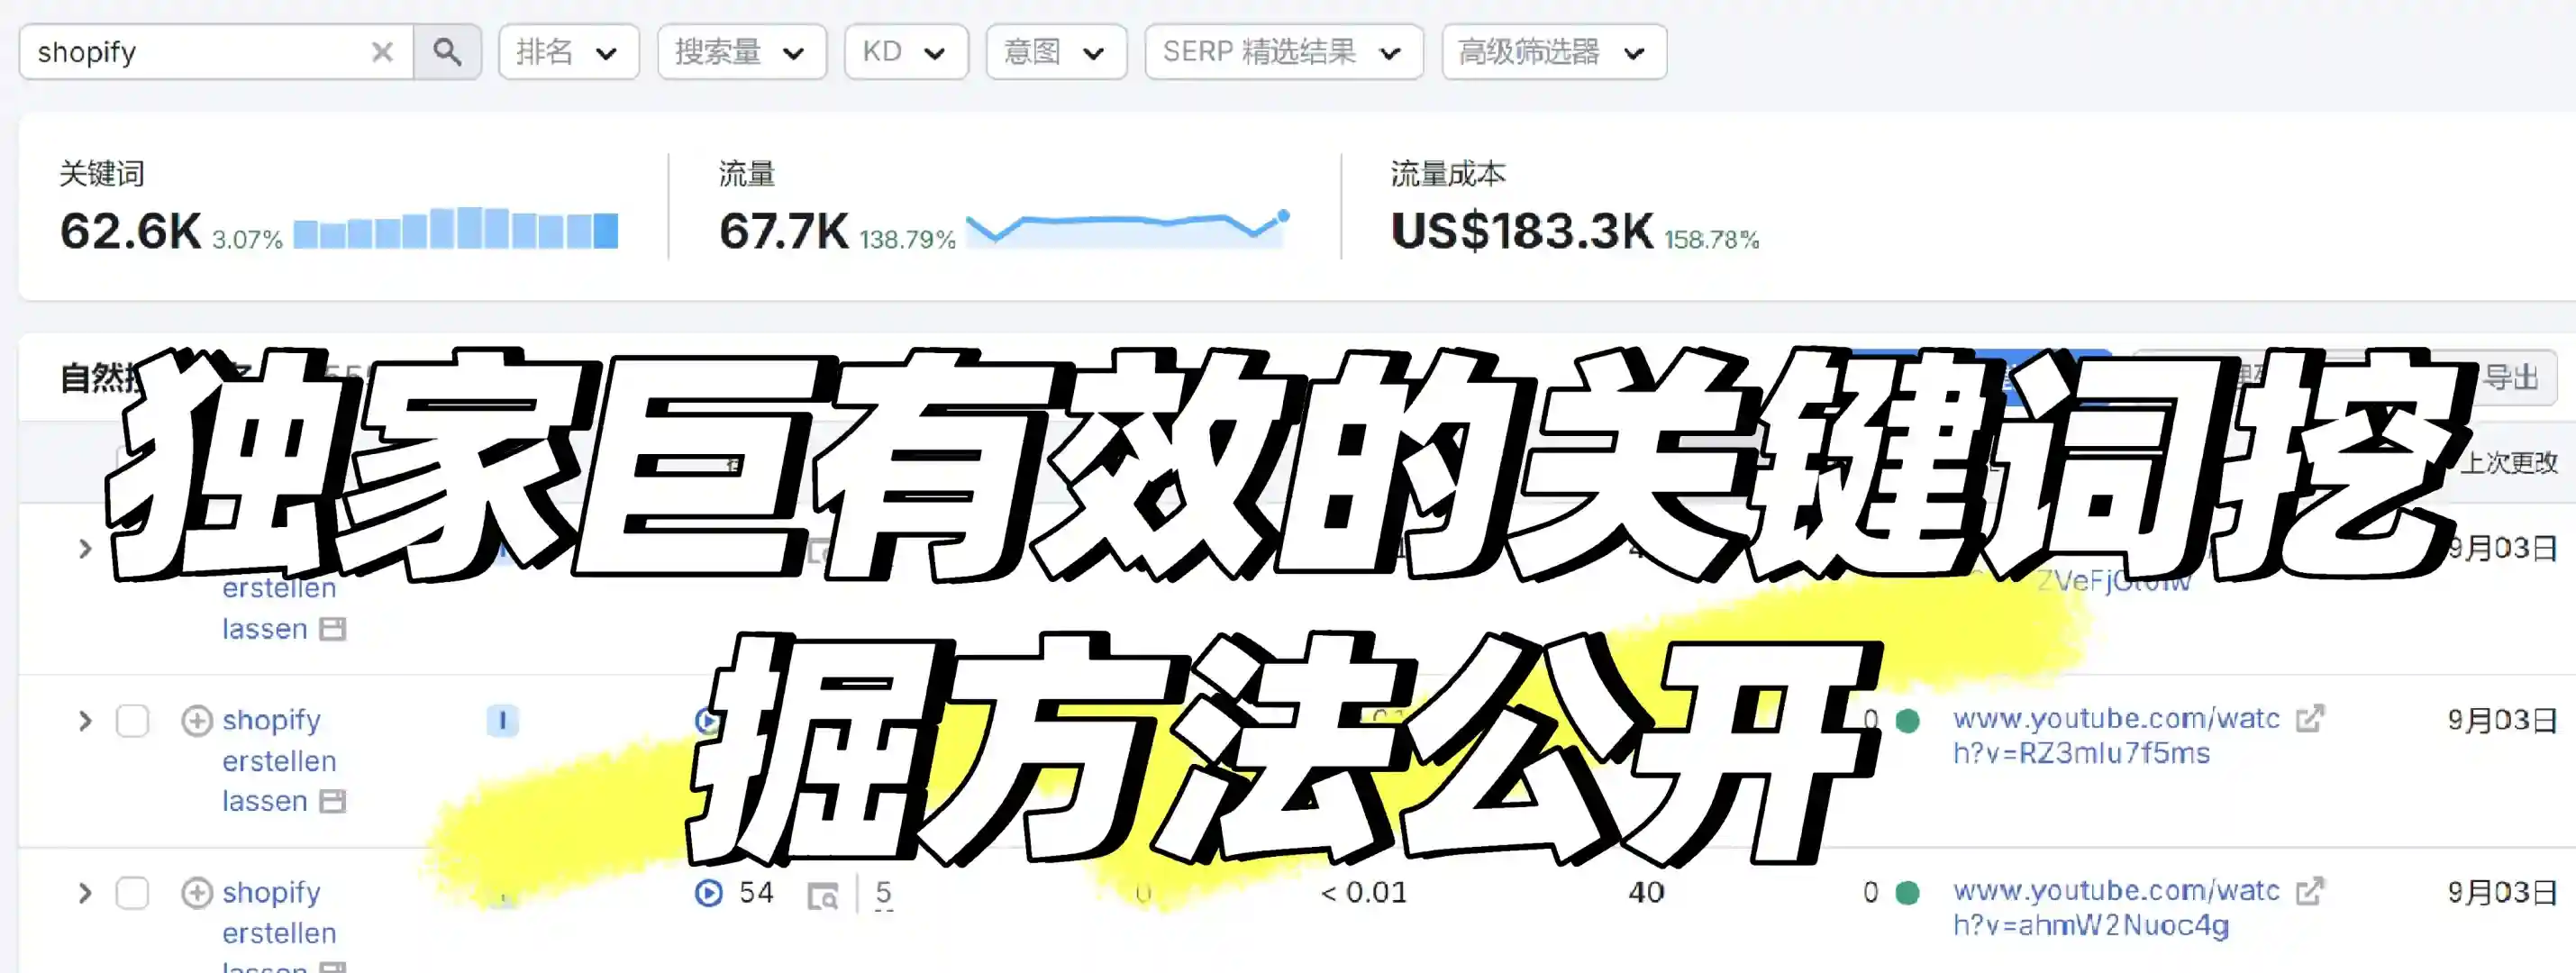Expand the first keyword row chevron
The width and height of the screenshot is (2576, 973).
click(x=85, y=549)
